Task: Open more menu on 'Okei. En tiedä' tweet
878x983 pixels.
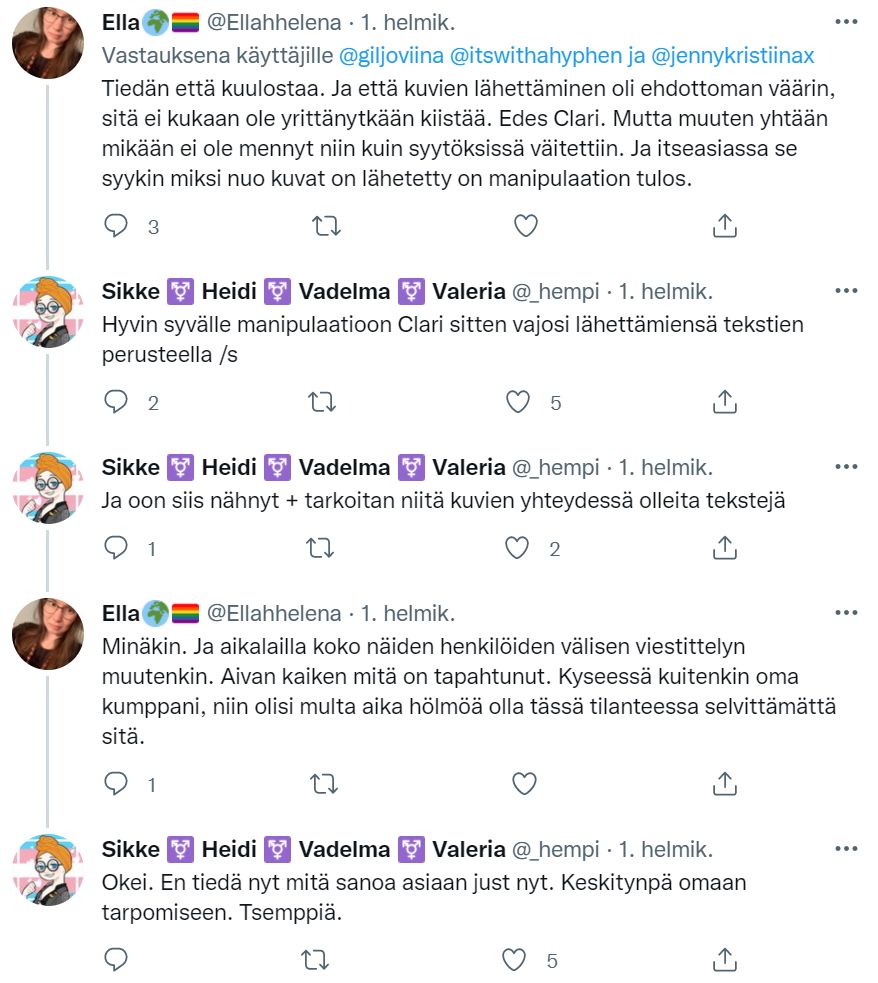Action: (x=846, y=849)
